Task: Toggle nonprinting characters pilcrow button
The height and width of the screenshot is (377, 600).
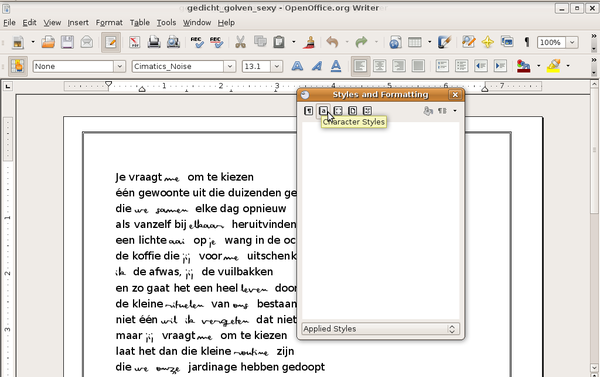Action: tap(527, 42)
